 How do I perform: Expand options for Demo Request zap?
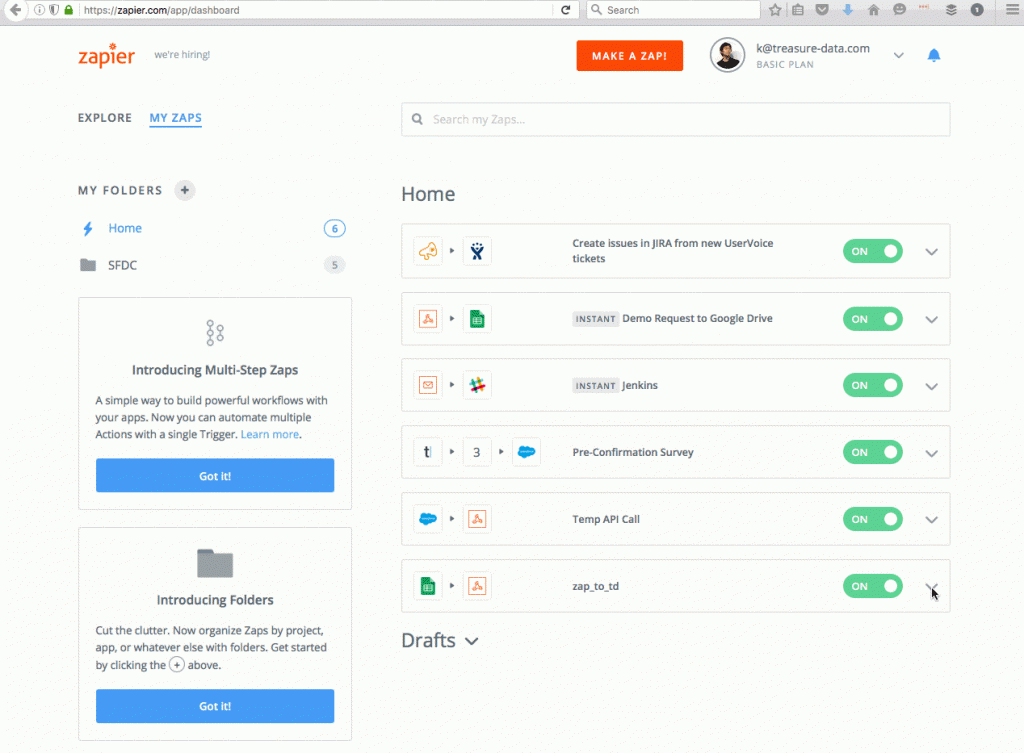click(x=931, y=319)
